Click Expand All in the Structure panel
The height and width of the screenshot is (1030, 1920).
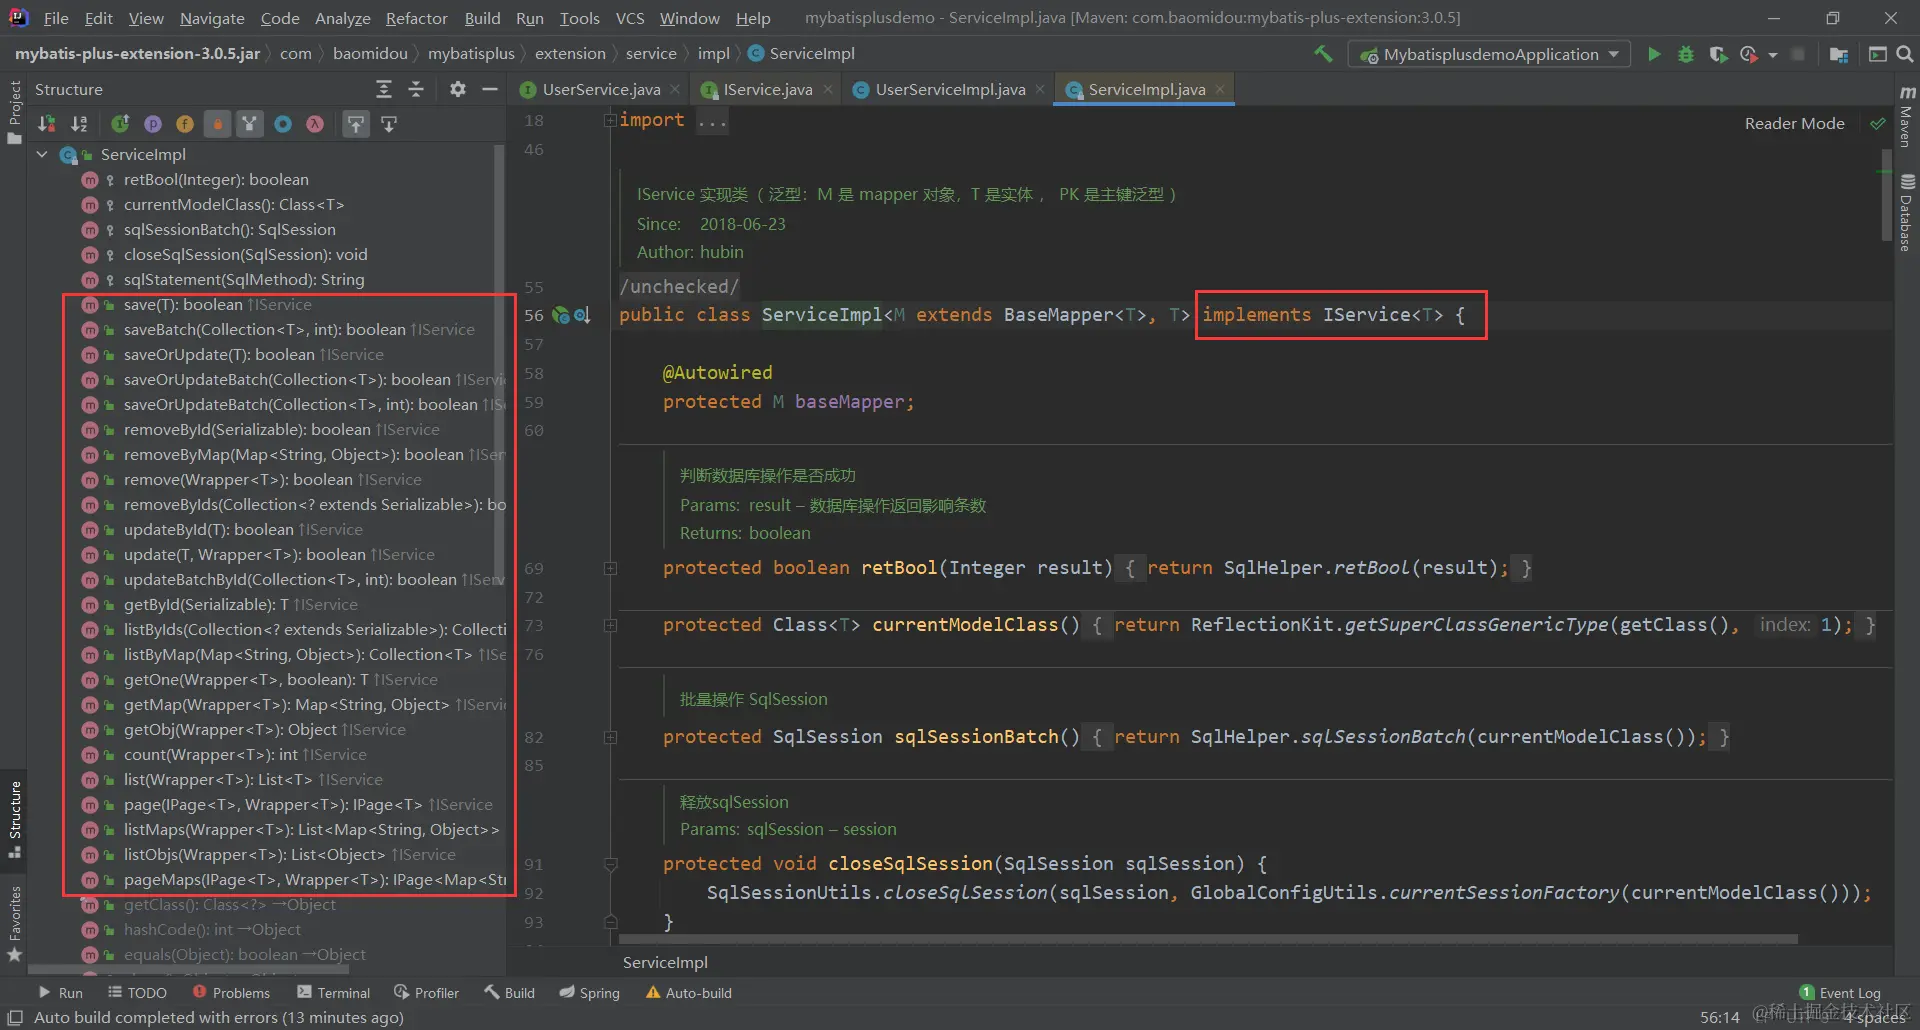tap(384, 89)
